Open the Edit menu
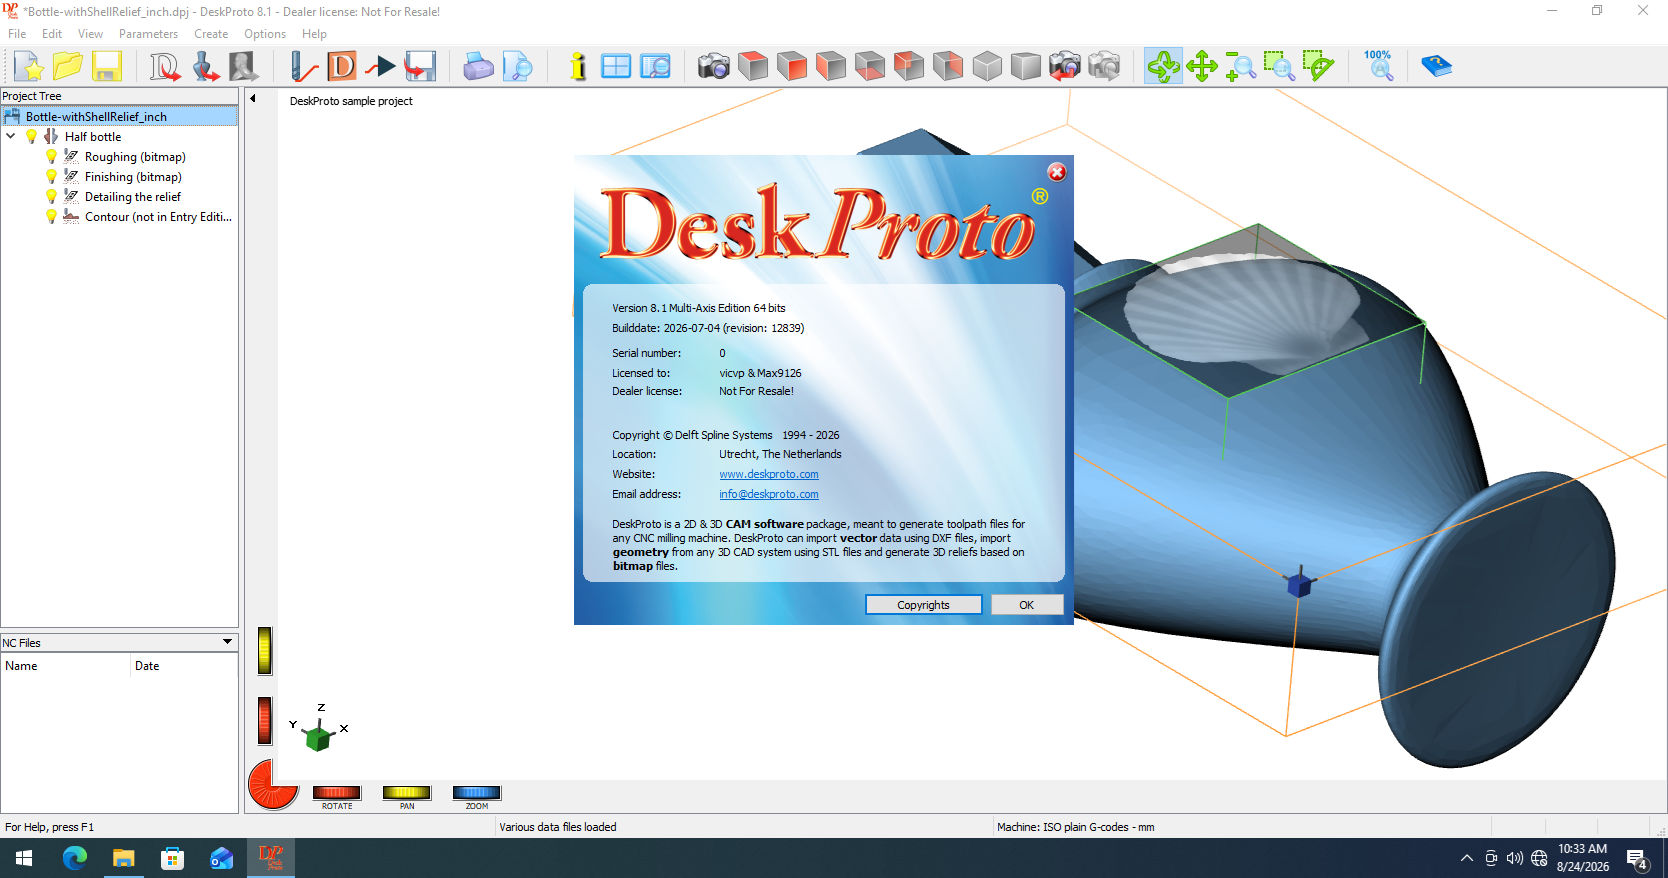1668x878 pixels. click(52, 34)
